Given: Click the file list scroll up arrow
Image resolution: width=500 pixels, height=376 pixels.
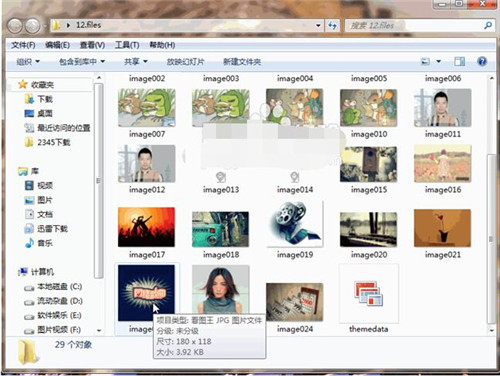Looking at the screenshot, I should (492, 78).
